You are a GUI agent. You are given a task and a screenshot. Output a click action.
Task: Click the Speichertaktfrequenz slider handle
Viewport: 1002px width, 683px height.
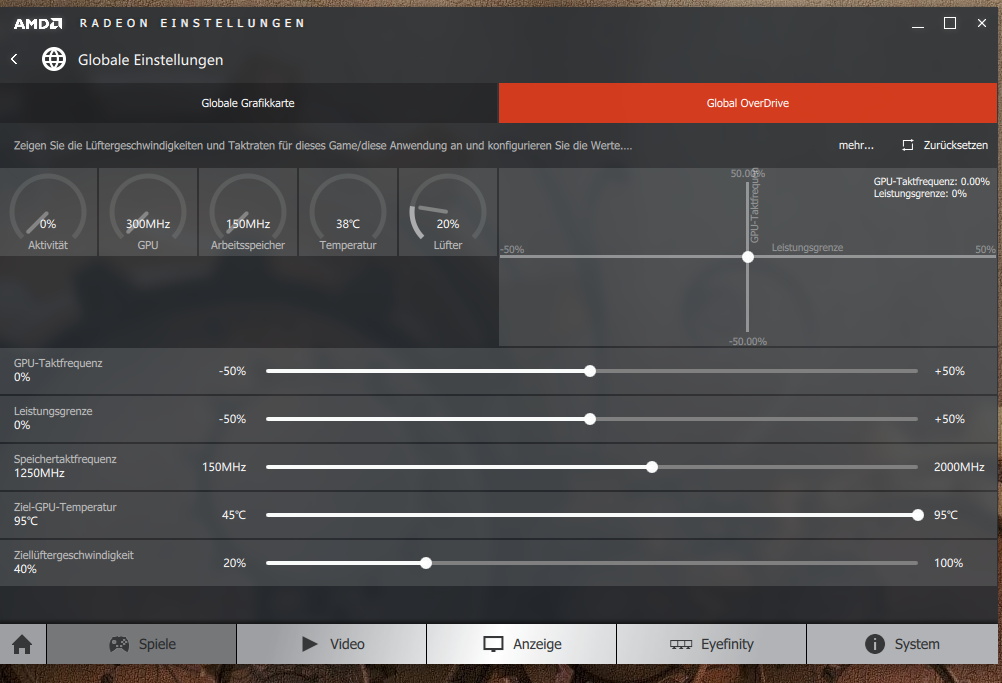(x=652, y=467)
